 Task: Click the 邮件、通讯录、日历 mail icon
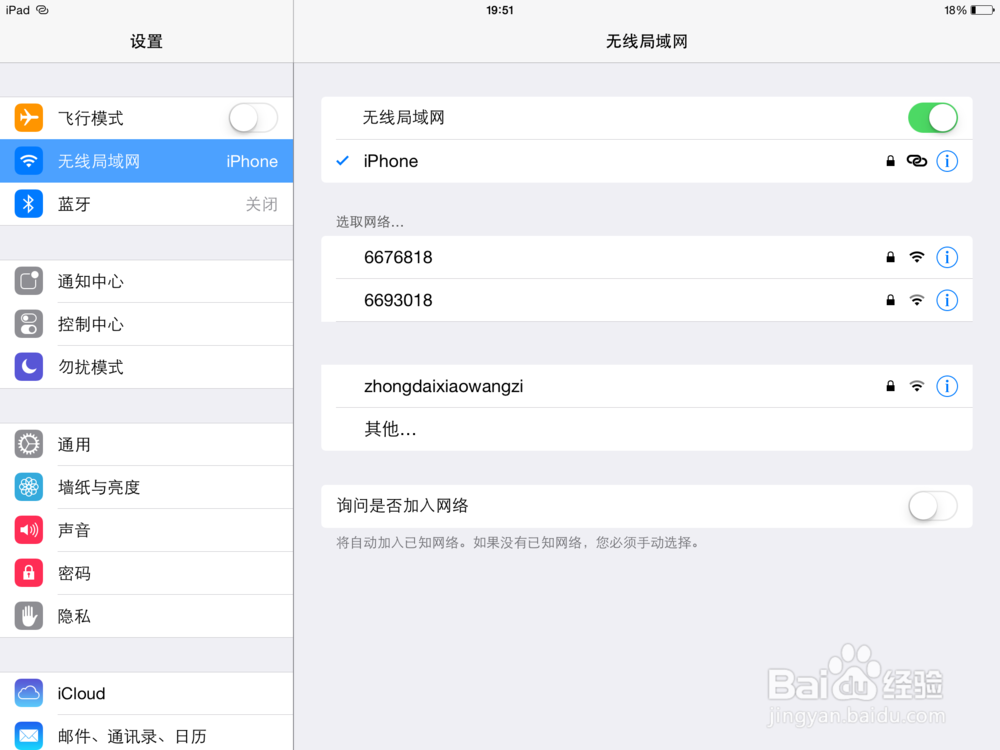point(28,735)
